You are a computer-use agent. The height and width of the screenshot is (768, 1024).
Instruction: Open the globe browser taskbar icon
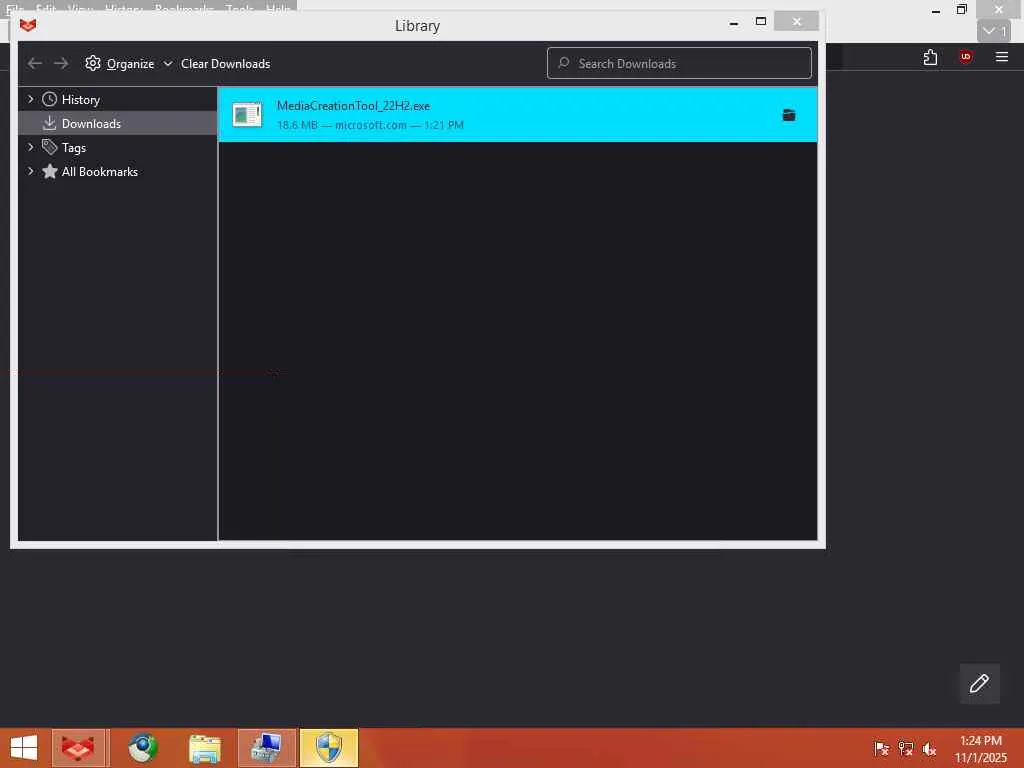pos(142,748)
